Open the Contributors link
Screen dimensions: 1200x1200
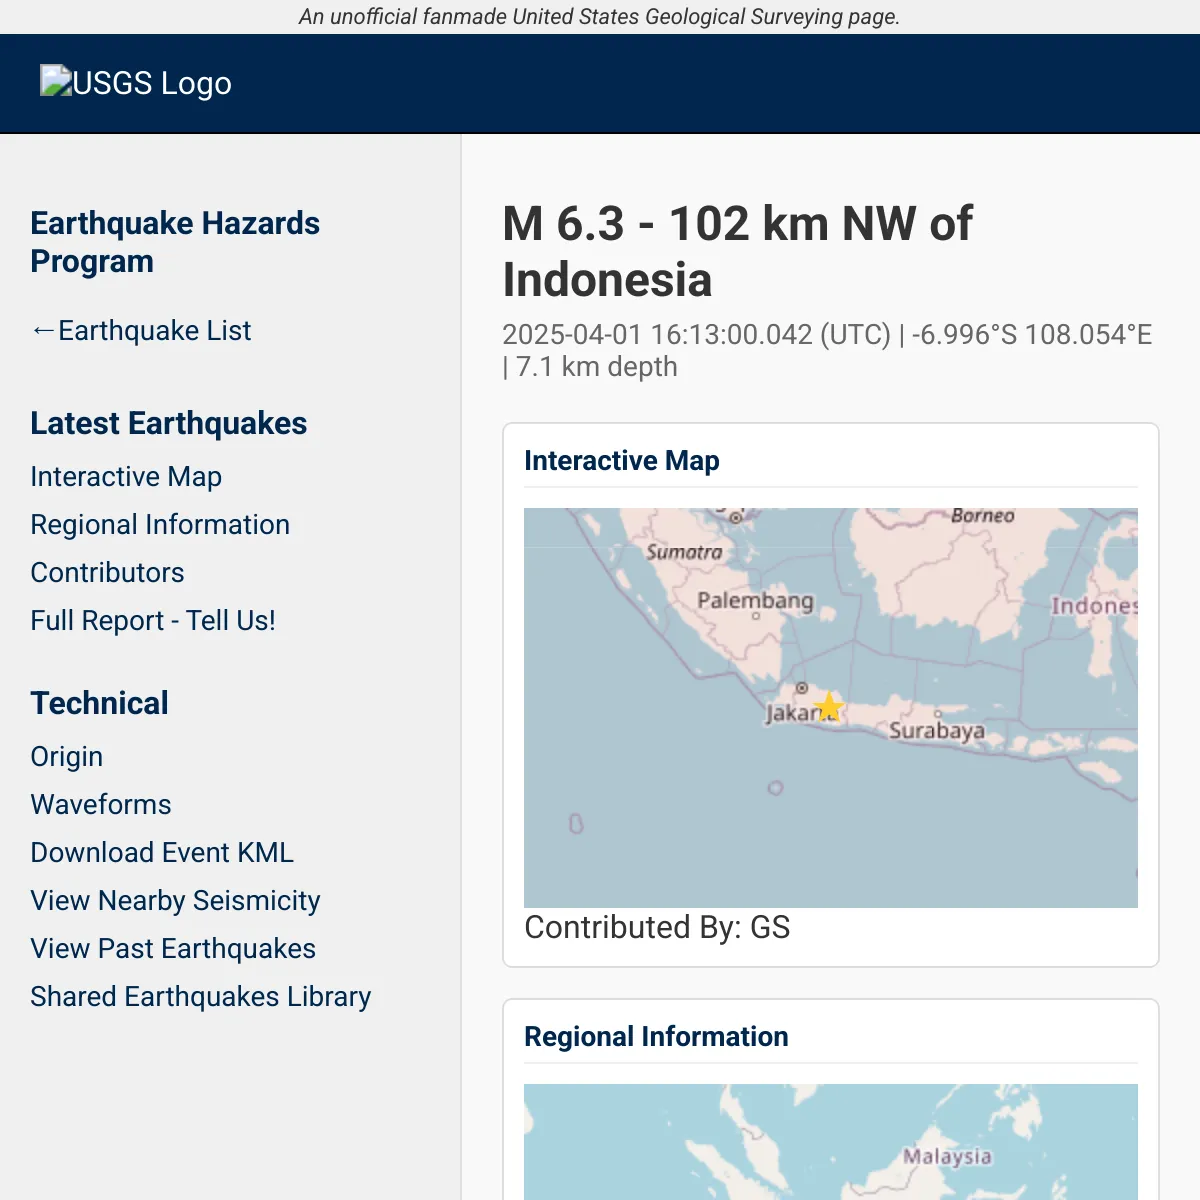click(107, 573)
